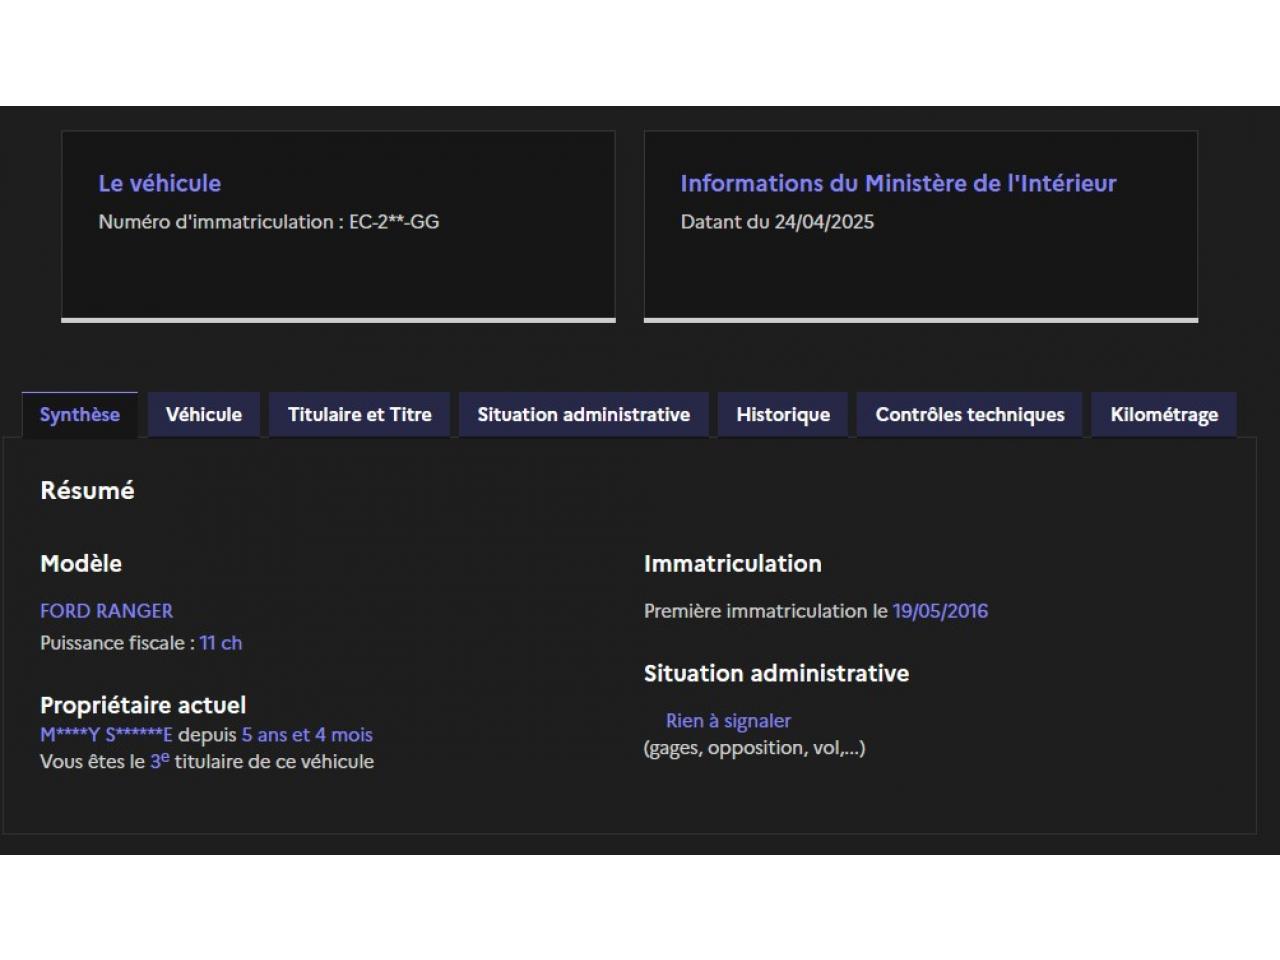Switch to the Synthèse tab
Image resolution: width=1280 pixels, height=960 pixels.
(x=79, y=415)
